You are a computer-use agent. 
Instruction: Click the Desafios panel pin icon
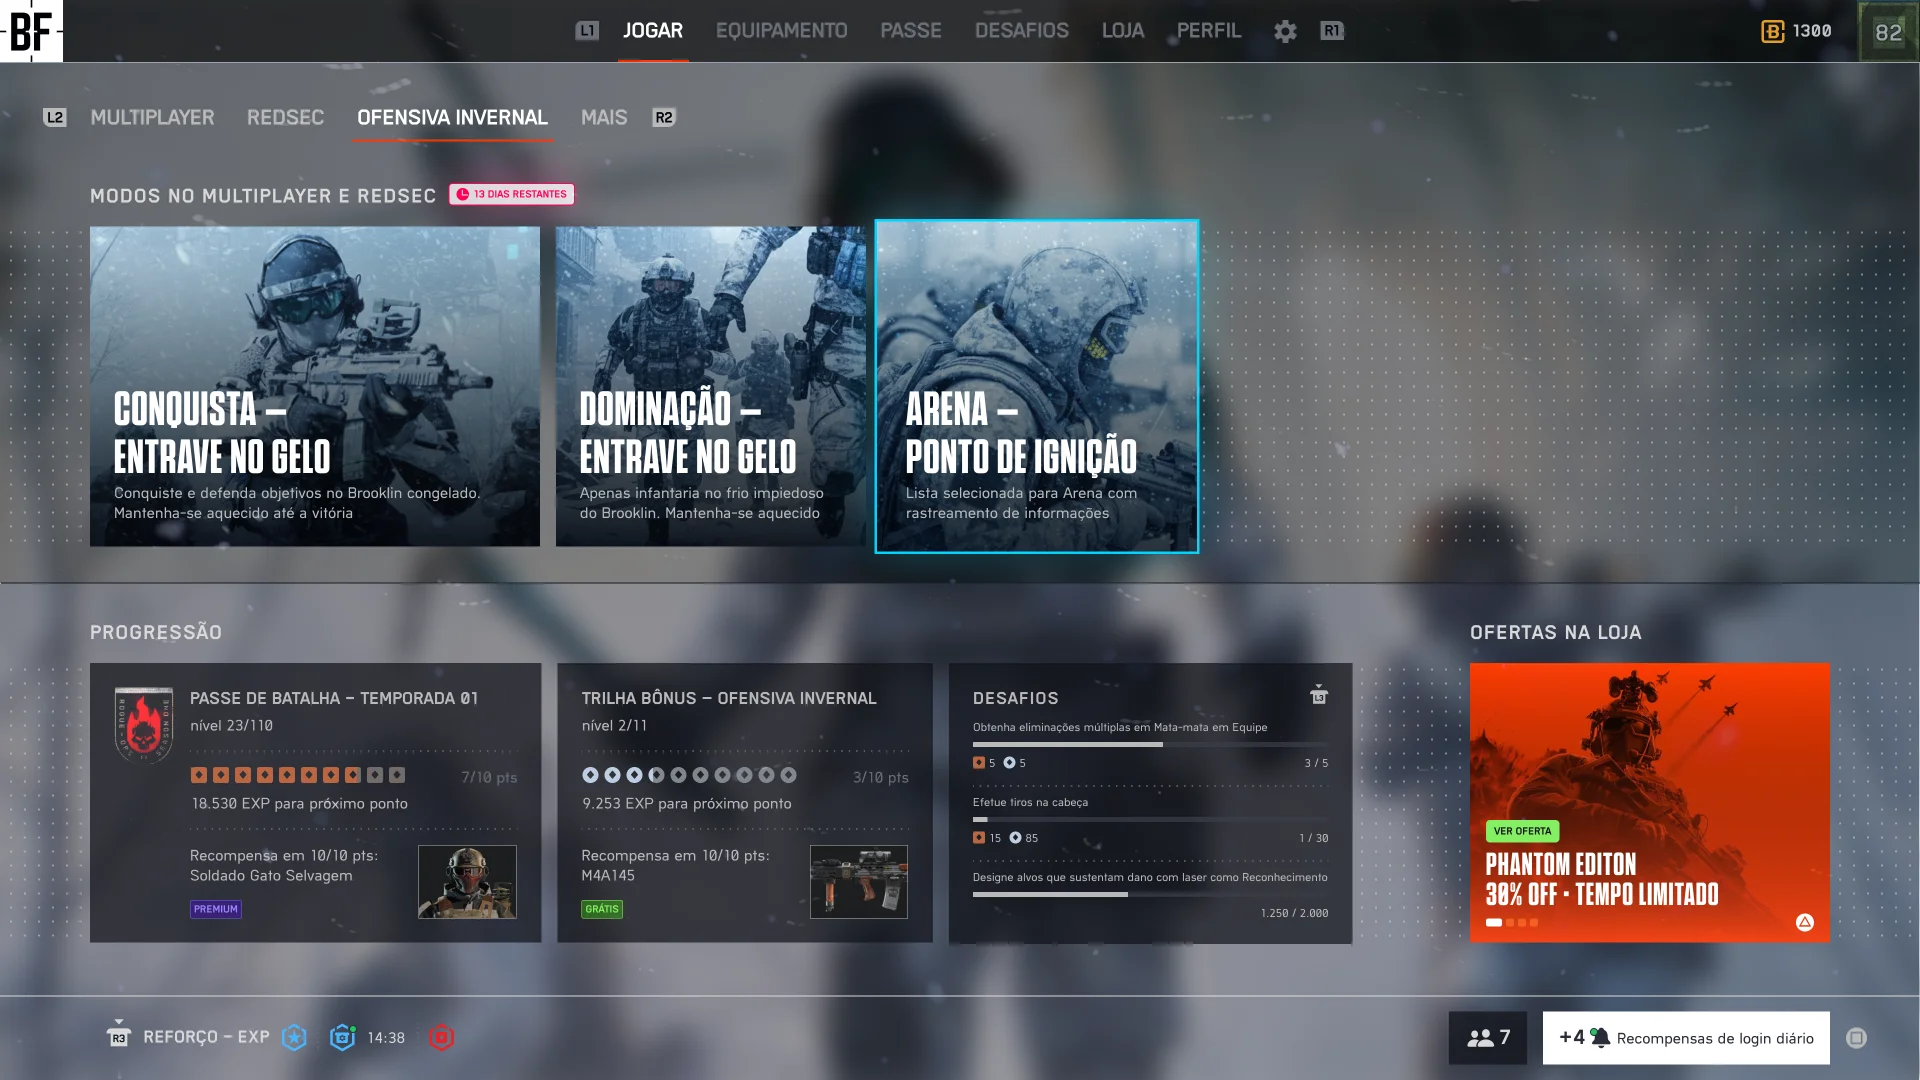click(1318, 695)
